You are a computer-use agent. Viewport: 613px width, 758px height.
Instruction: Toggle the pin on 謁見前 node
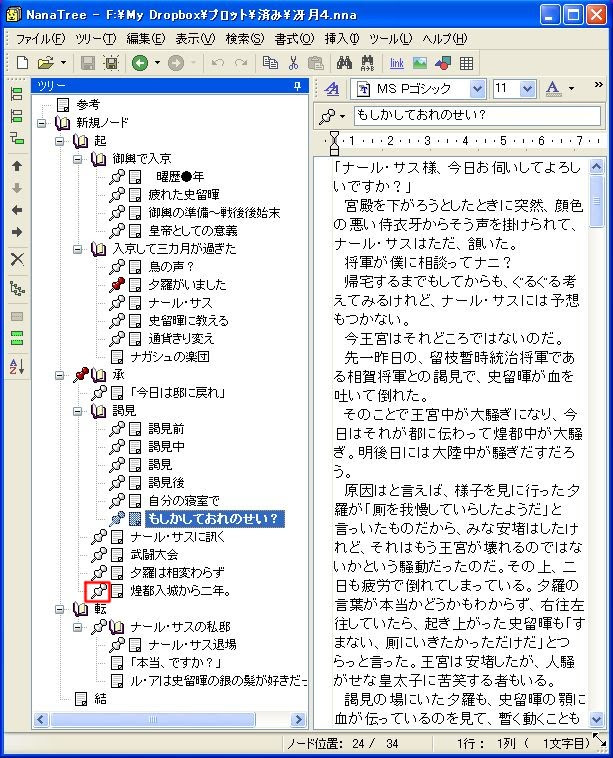point(117,428)
